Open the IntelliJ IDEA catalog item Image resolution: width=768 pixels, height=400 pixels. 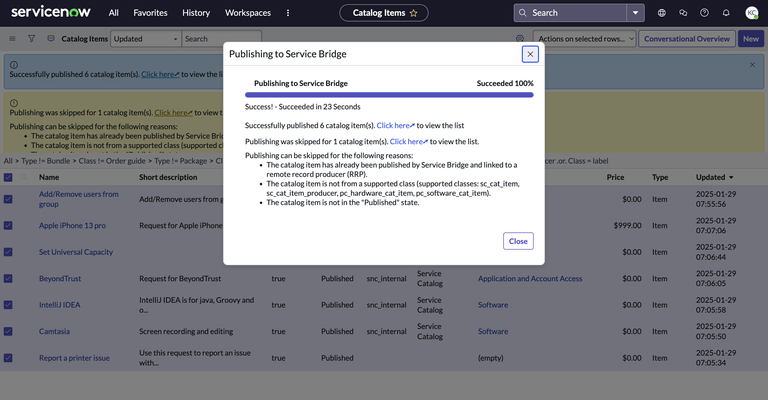tap(59, 305)
